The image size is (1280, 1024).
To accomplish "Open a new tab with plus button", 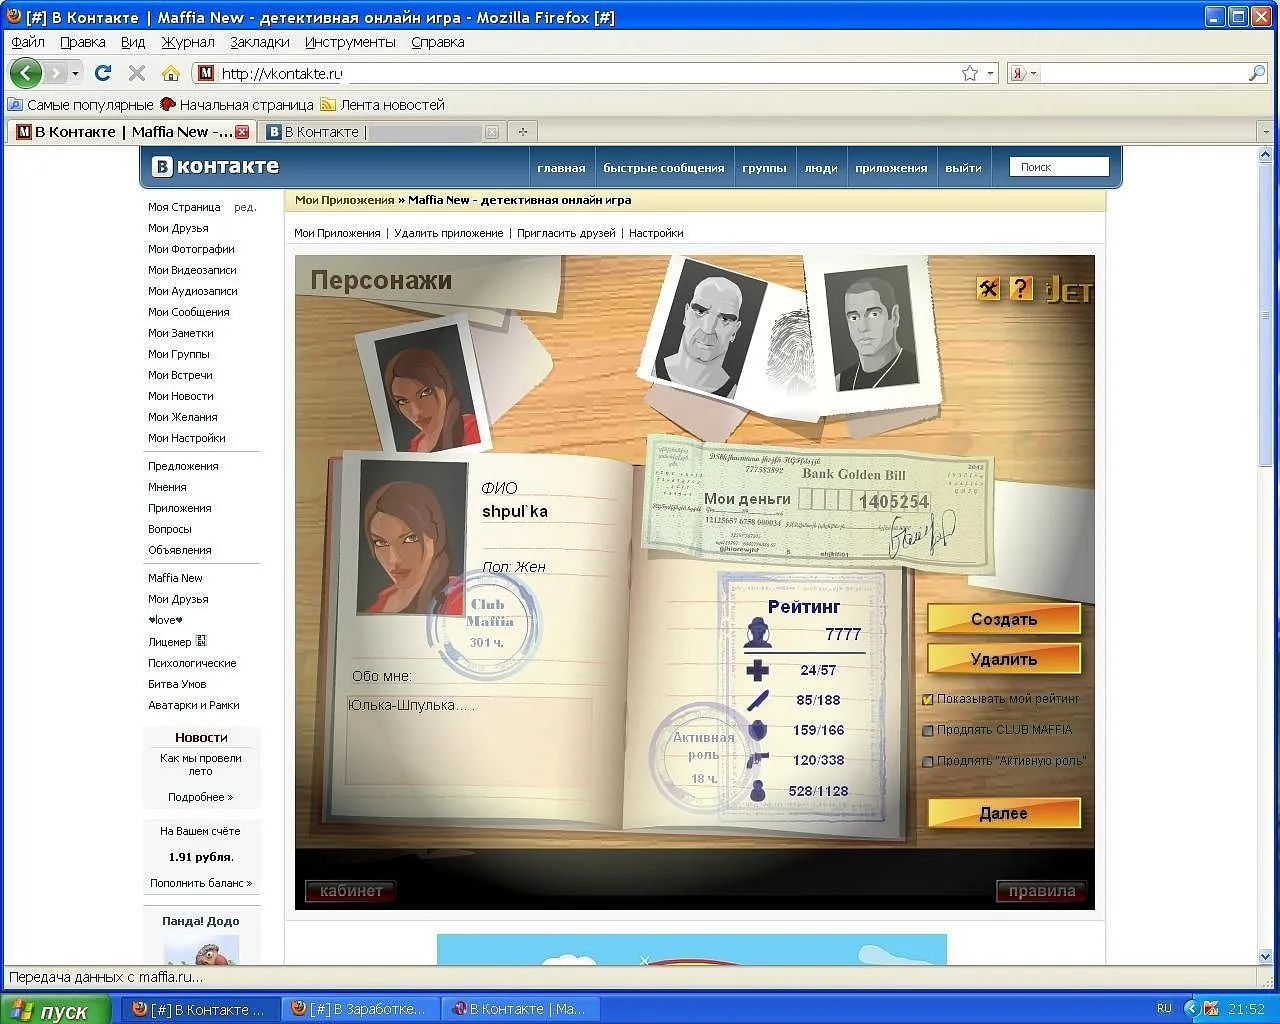I will pyautogui.click(x=522, y=131).
